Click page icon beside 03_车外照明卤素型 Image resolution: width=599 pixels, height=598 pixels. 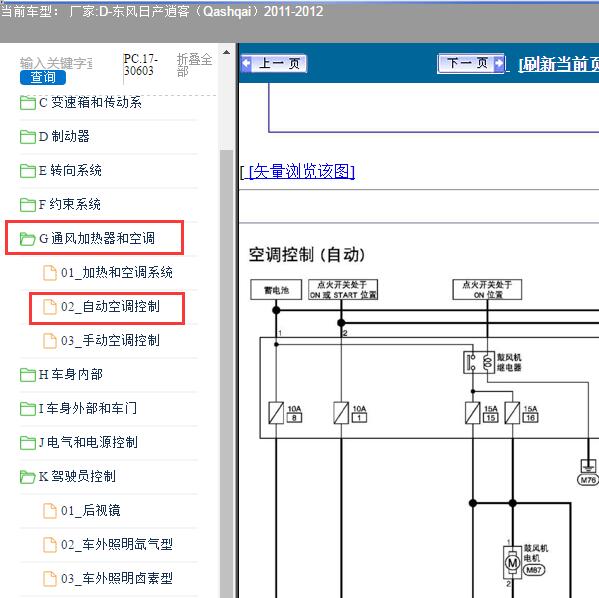(50, 579)
